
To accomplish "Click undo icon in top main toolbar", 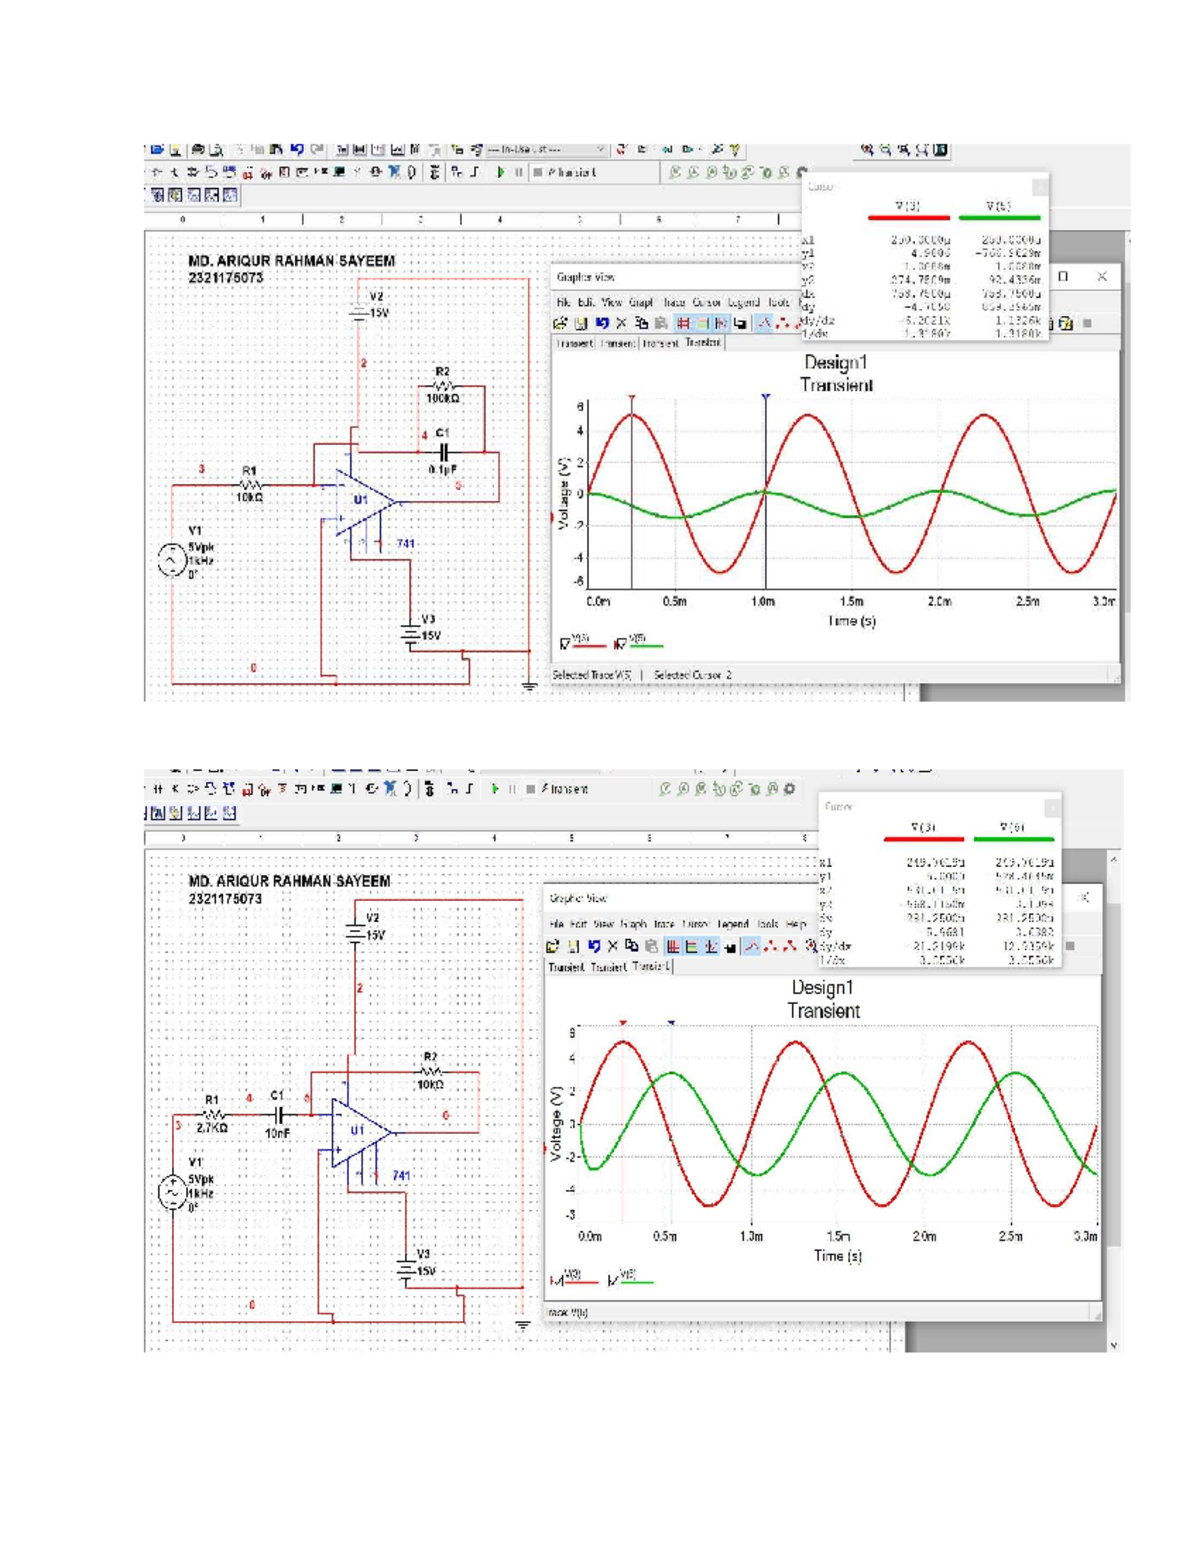I will pyautogui.click(x=297, y=150).
